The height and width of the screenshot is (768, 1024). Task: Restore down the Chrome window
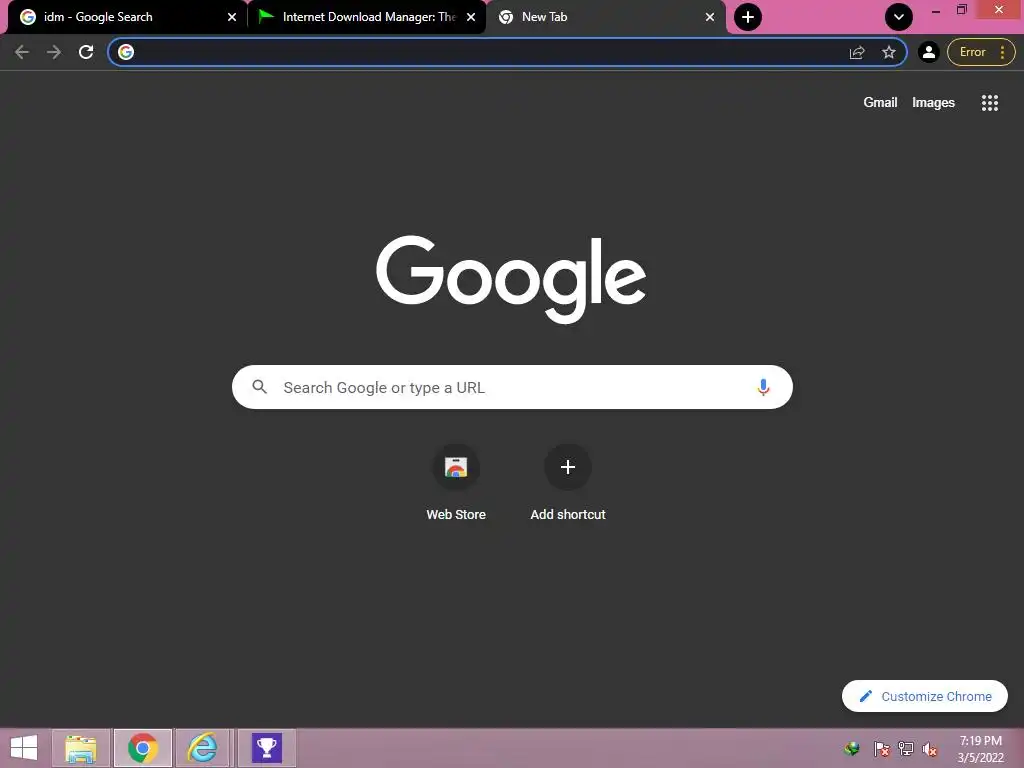point(961,10)
